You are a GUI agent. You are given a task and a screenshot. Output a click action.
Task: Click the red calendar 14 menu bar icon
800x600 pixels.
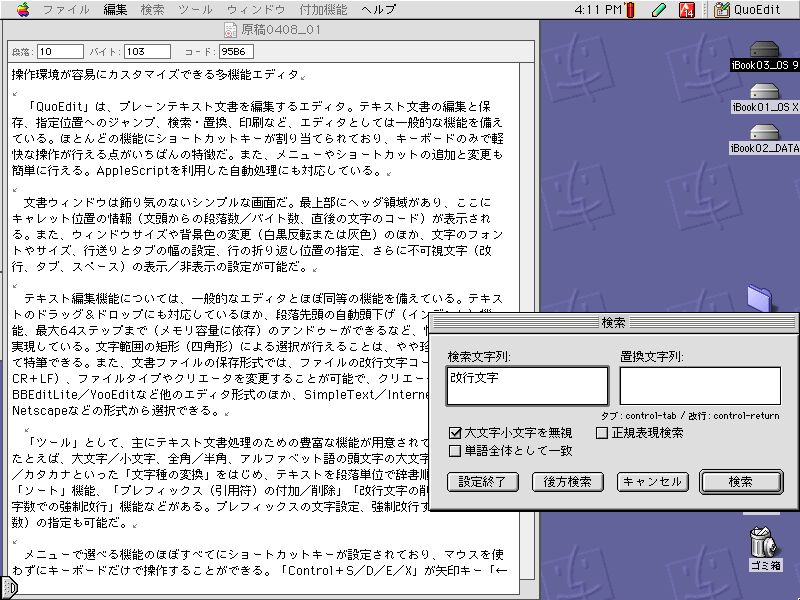coord(687,10)
